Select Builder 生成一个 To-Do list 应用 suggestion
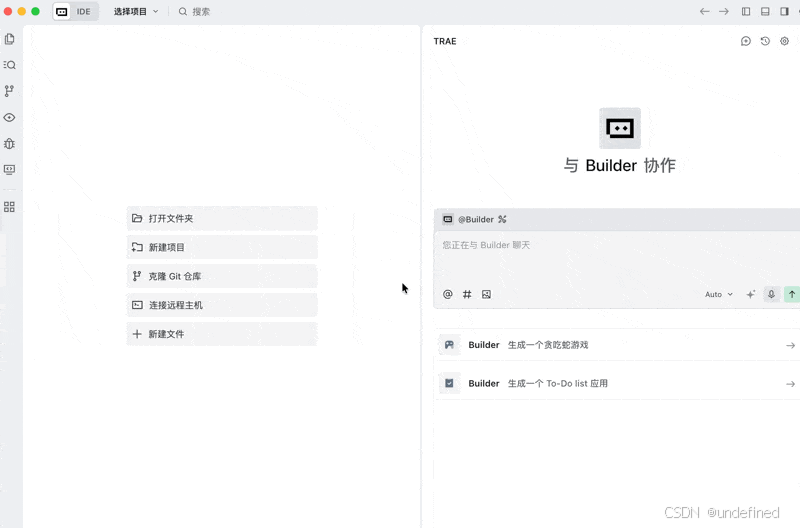 click(617, 384)
